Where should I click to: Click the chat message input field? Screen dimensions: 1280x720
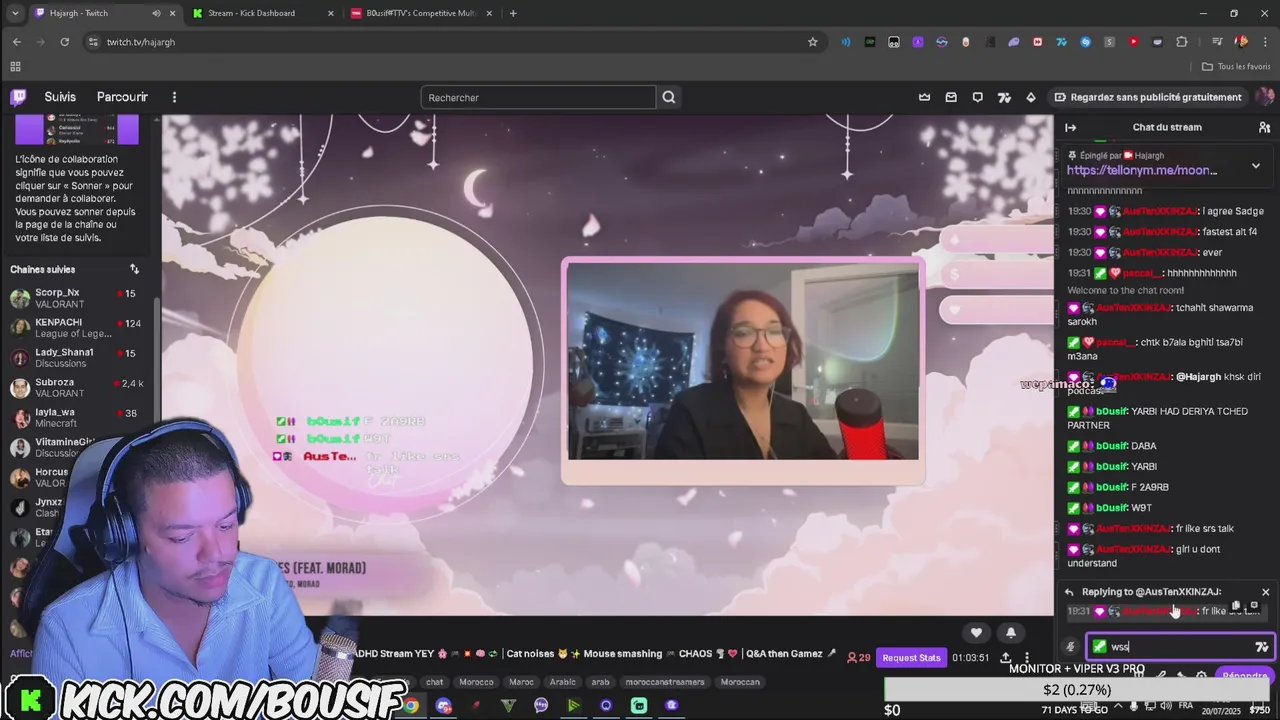pos(1180,646)
